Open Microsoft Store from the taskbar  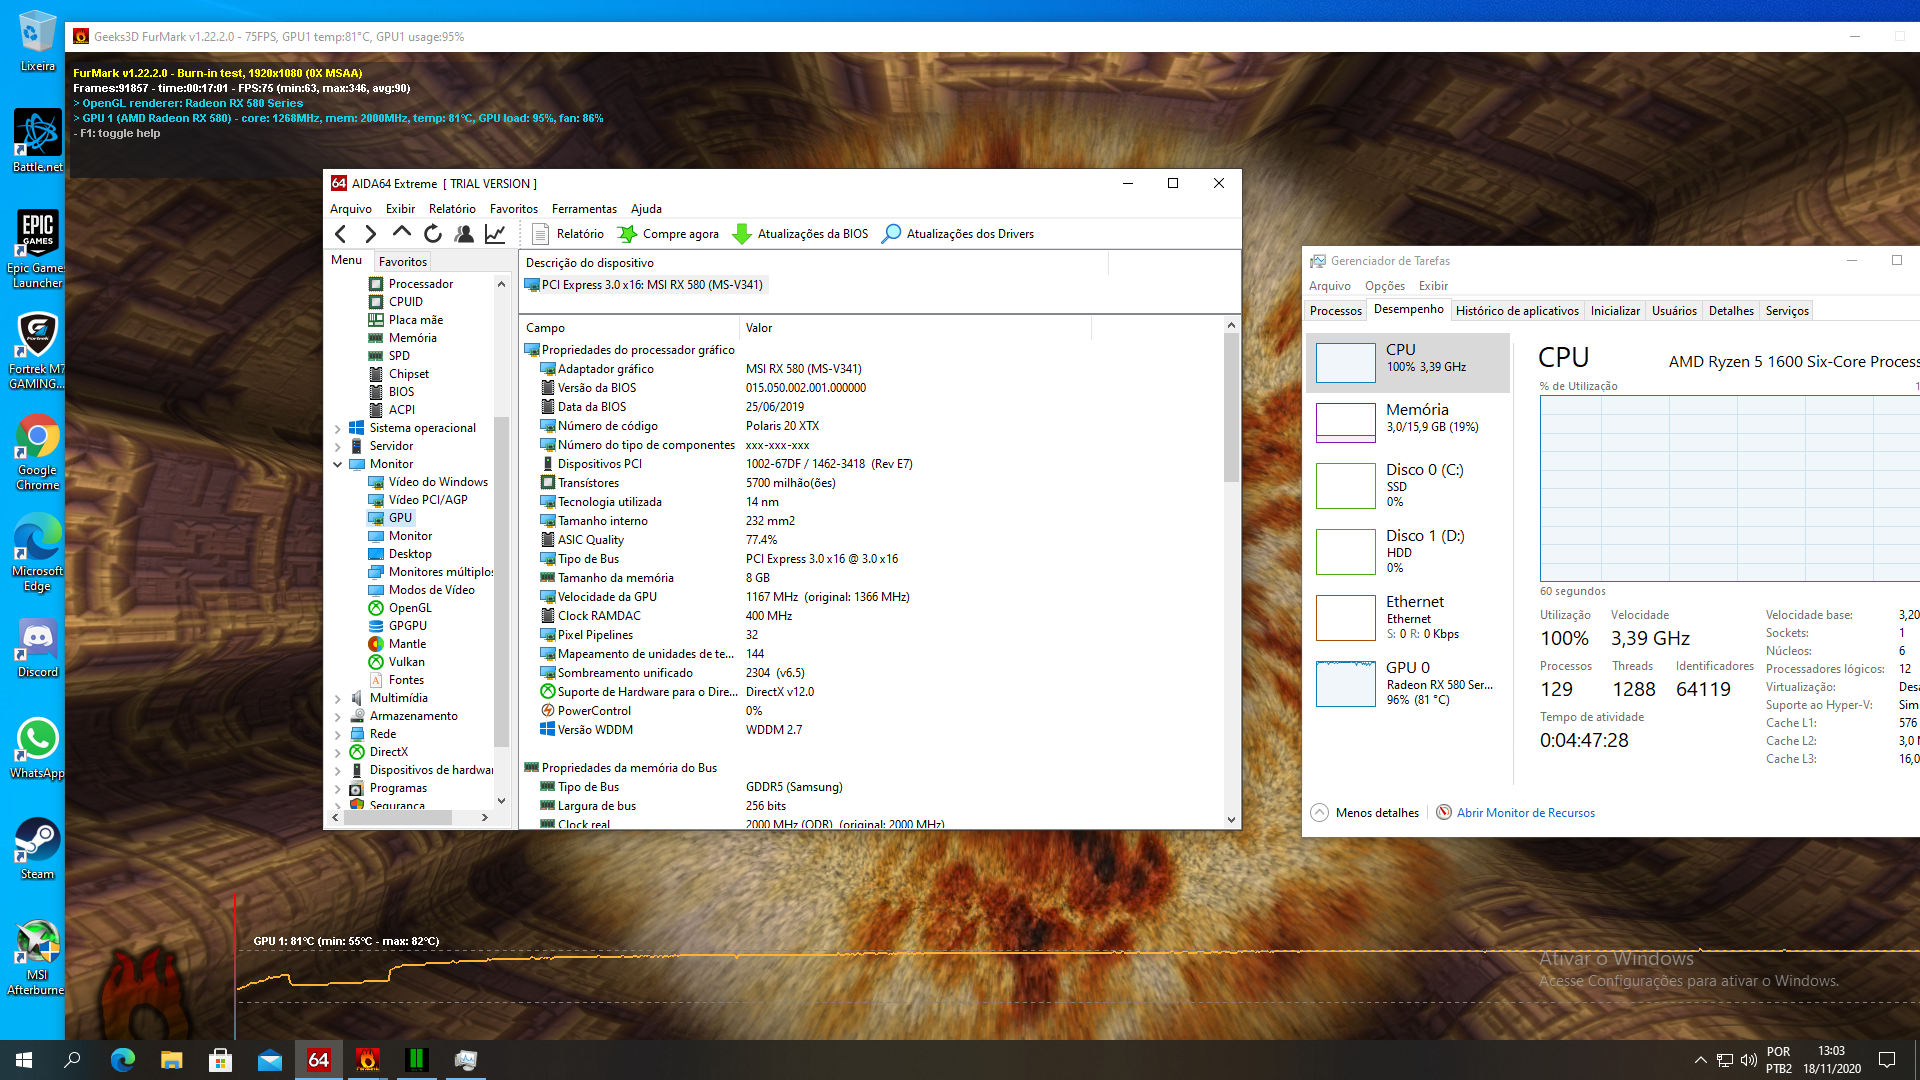click(220, 1060)
